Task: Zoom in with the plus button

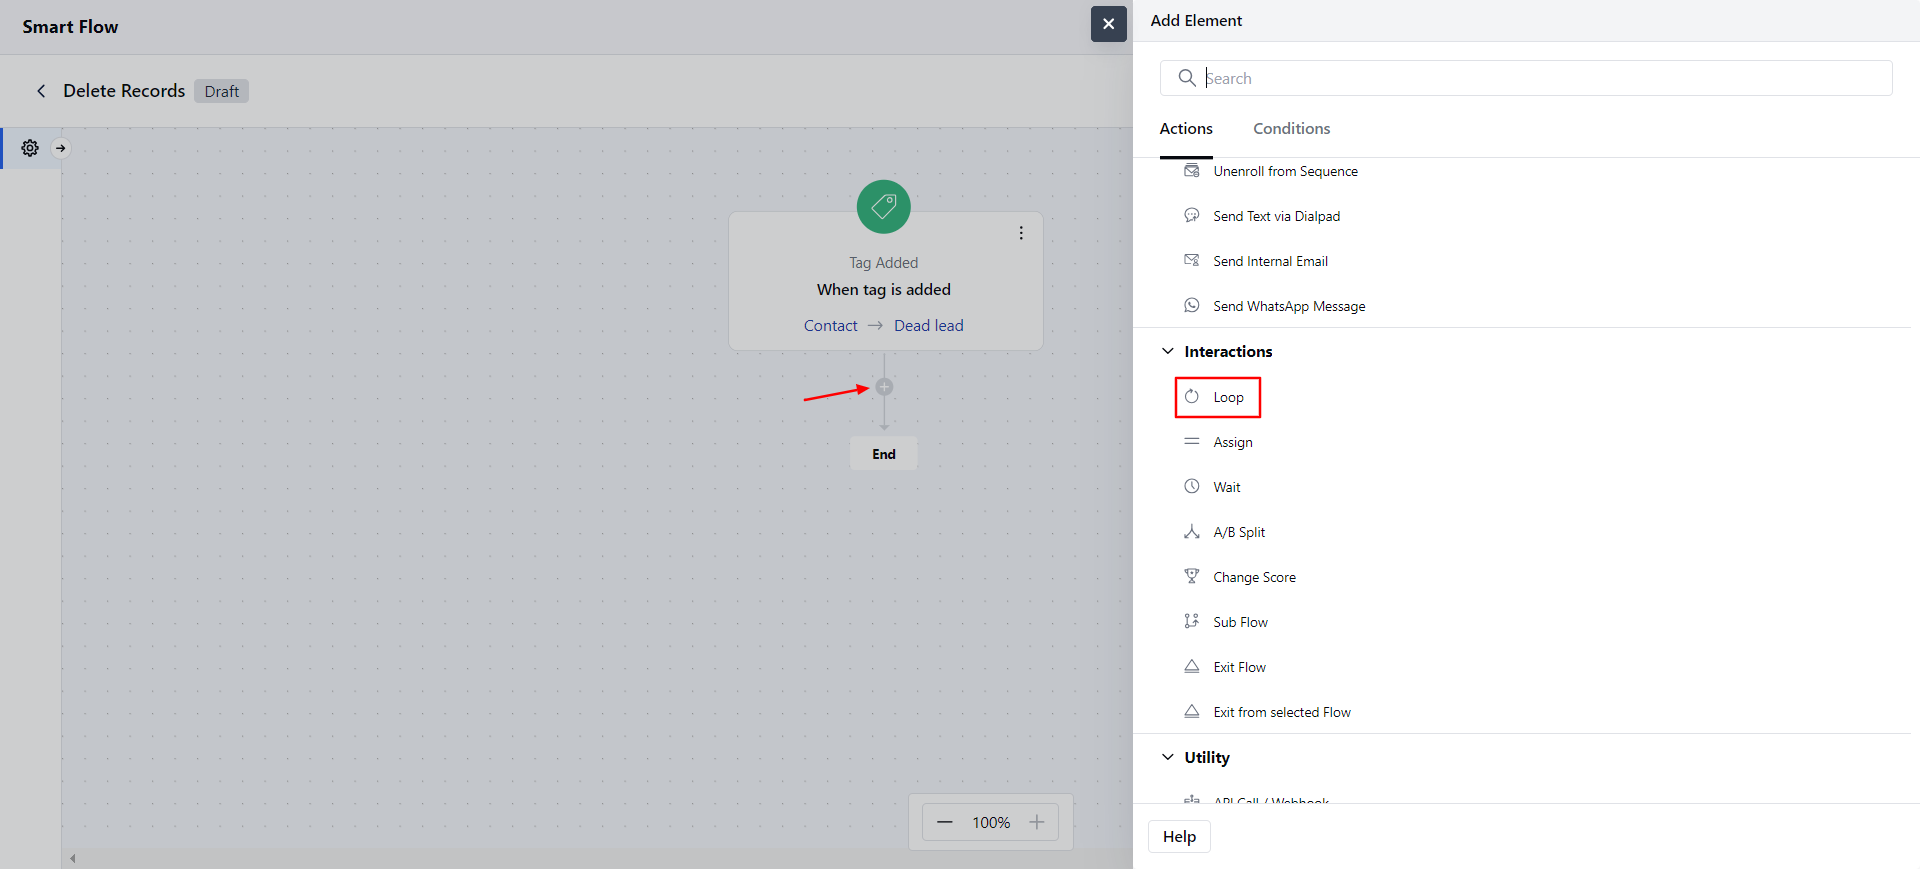Action: pos(1037,822)
